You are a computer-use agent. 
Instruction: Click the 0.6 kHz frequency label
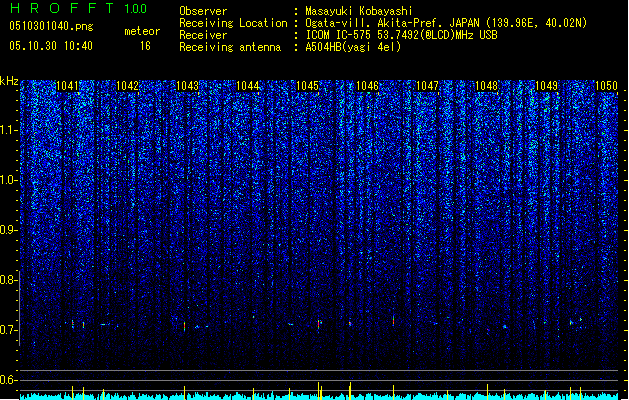tap(8, 380)
